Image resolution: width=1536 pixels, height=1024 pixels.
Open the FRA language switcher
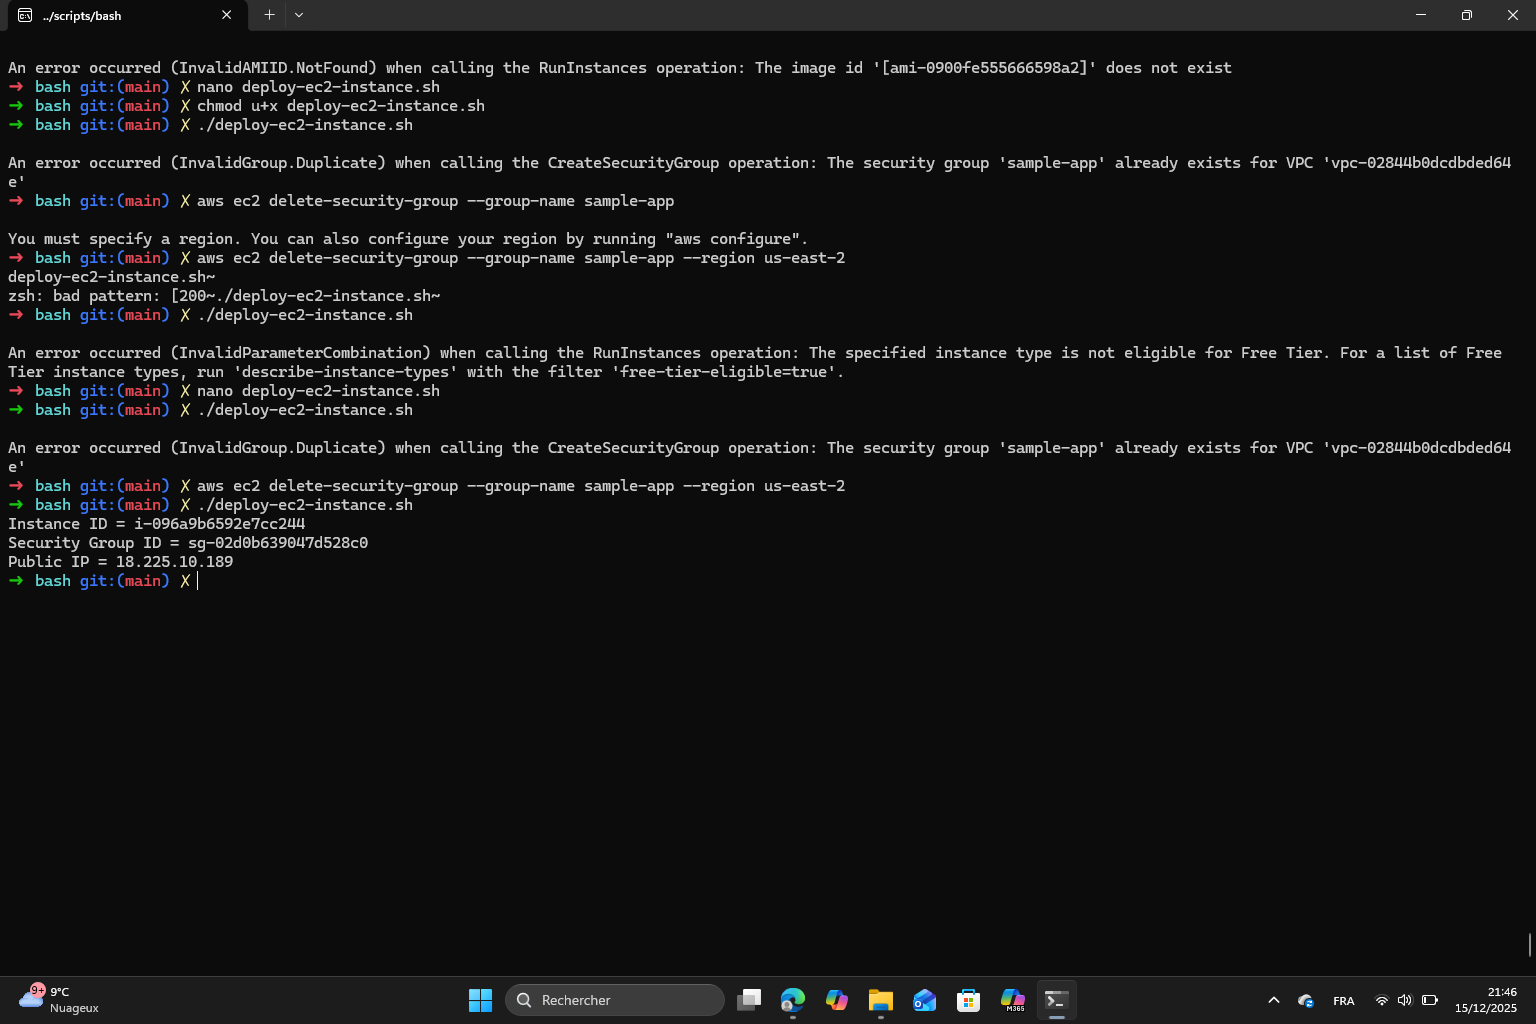click(x=1344, y=999)
